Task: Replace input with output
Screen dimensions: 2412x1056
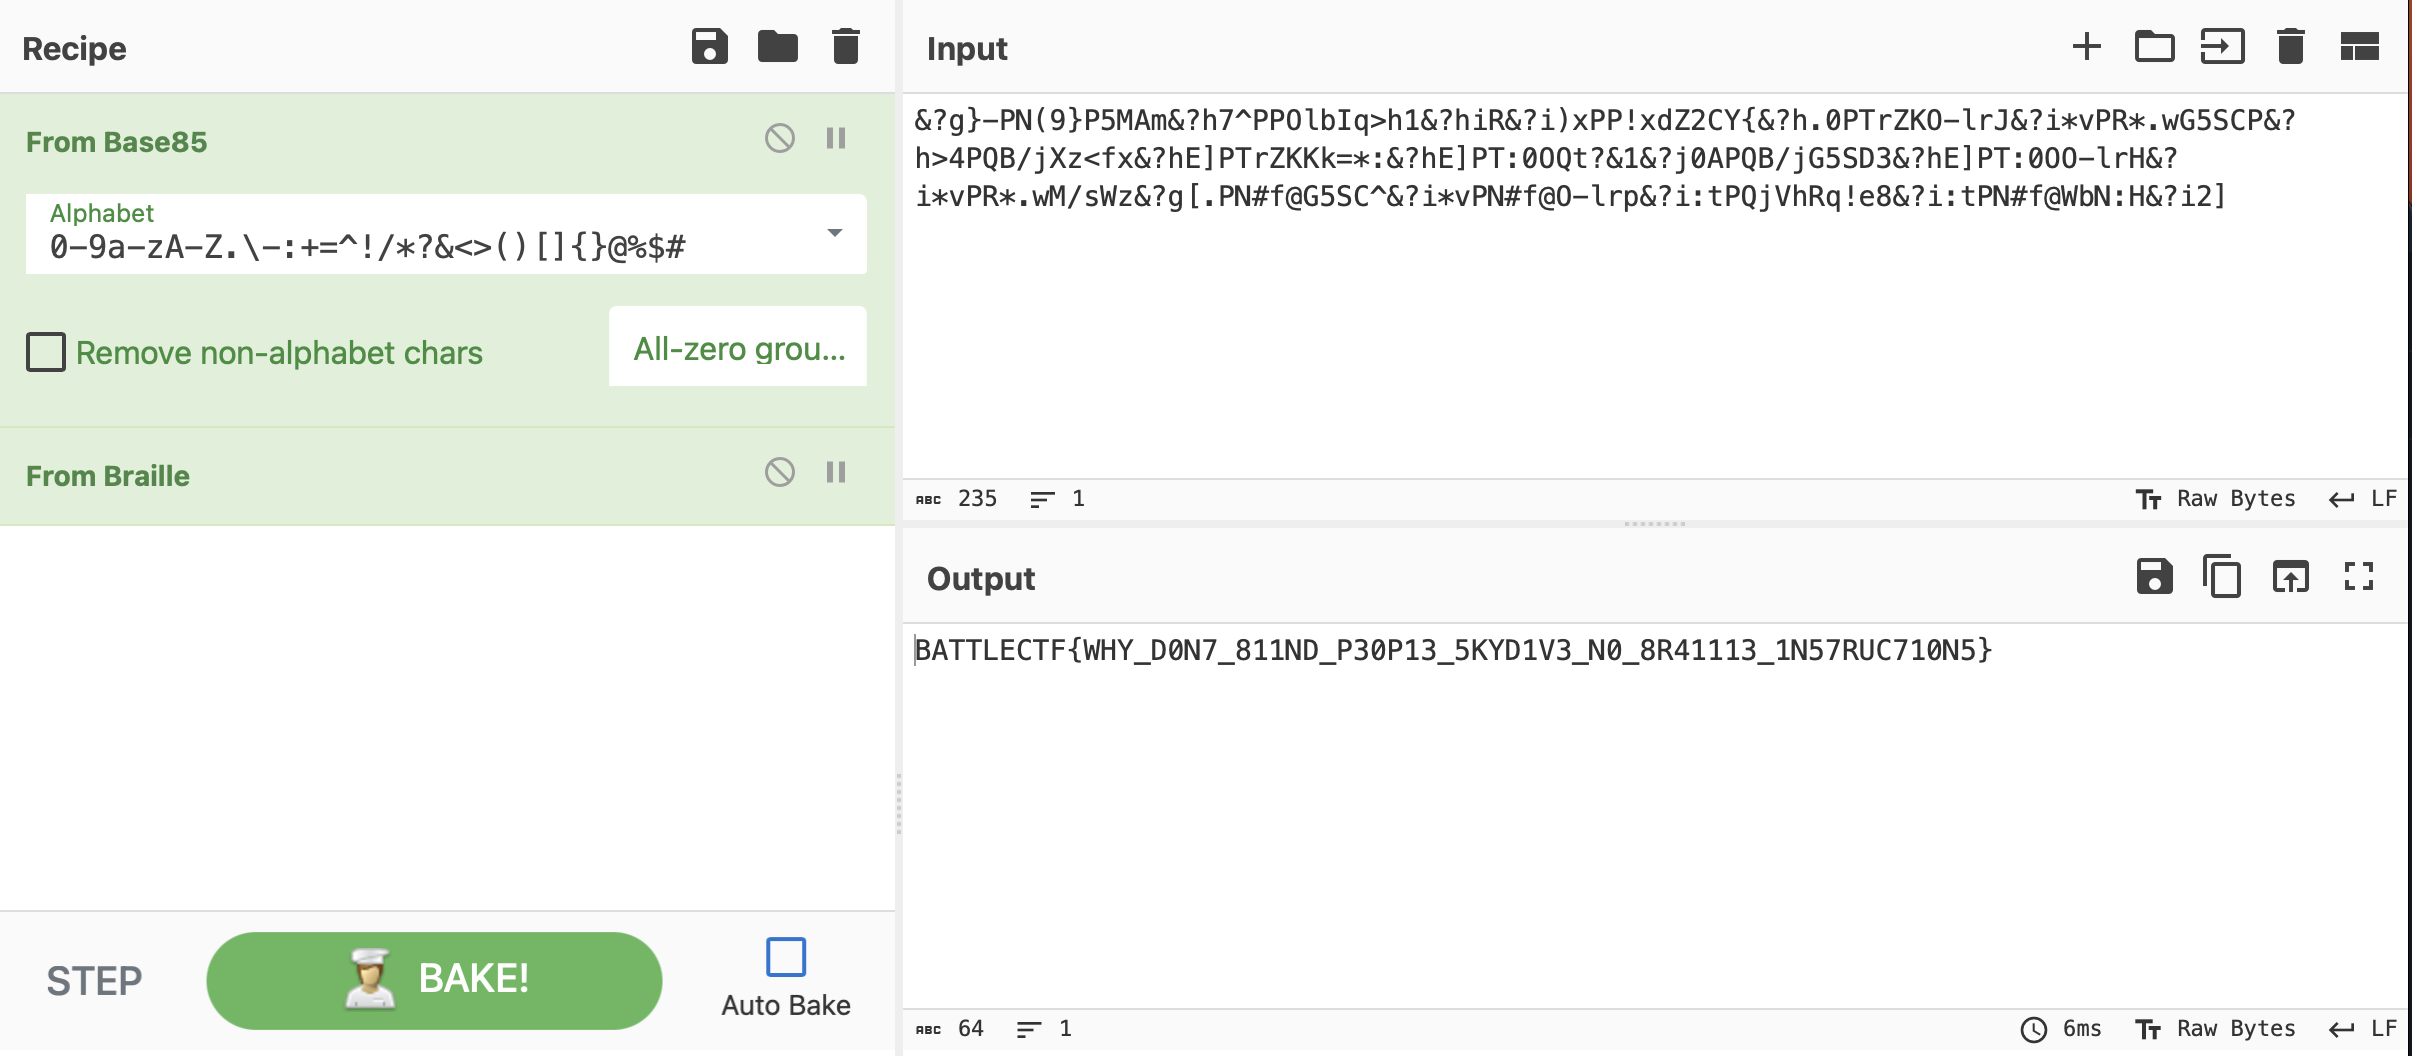Action: [2290, 577]
